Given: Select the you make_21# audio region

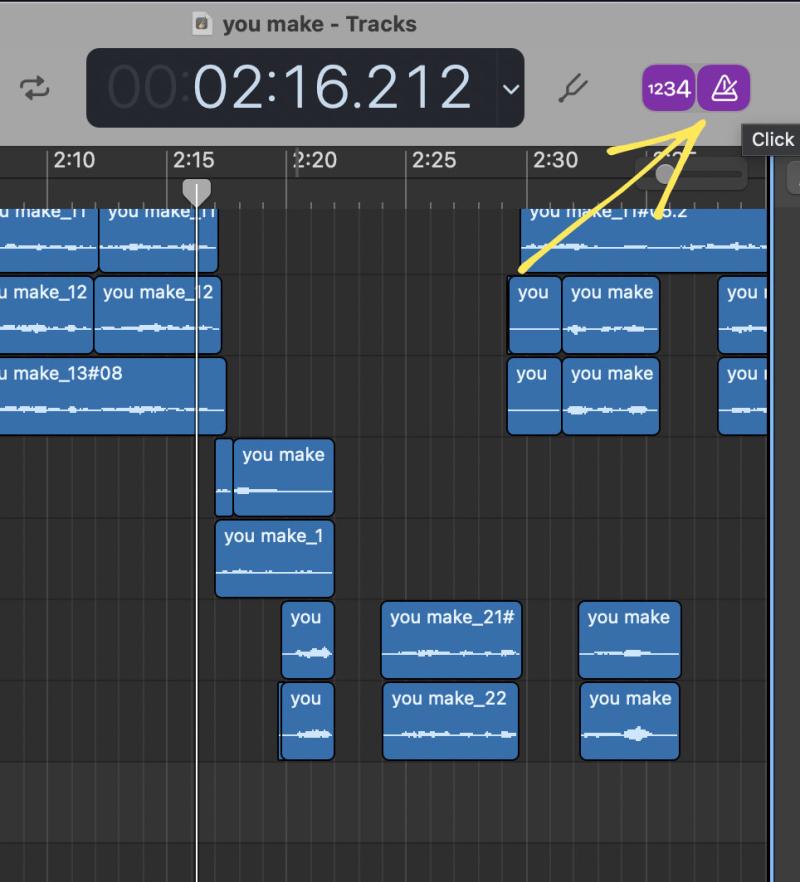Looking at the screenshot, I should click(451, 640).
